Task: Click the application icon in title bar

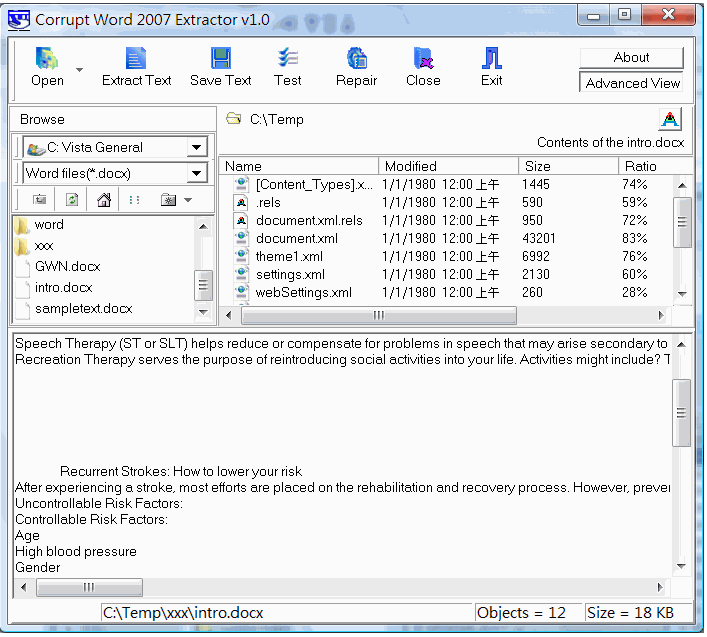Action: pyautogui.click(x=19, y=20)
